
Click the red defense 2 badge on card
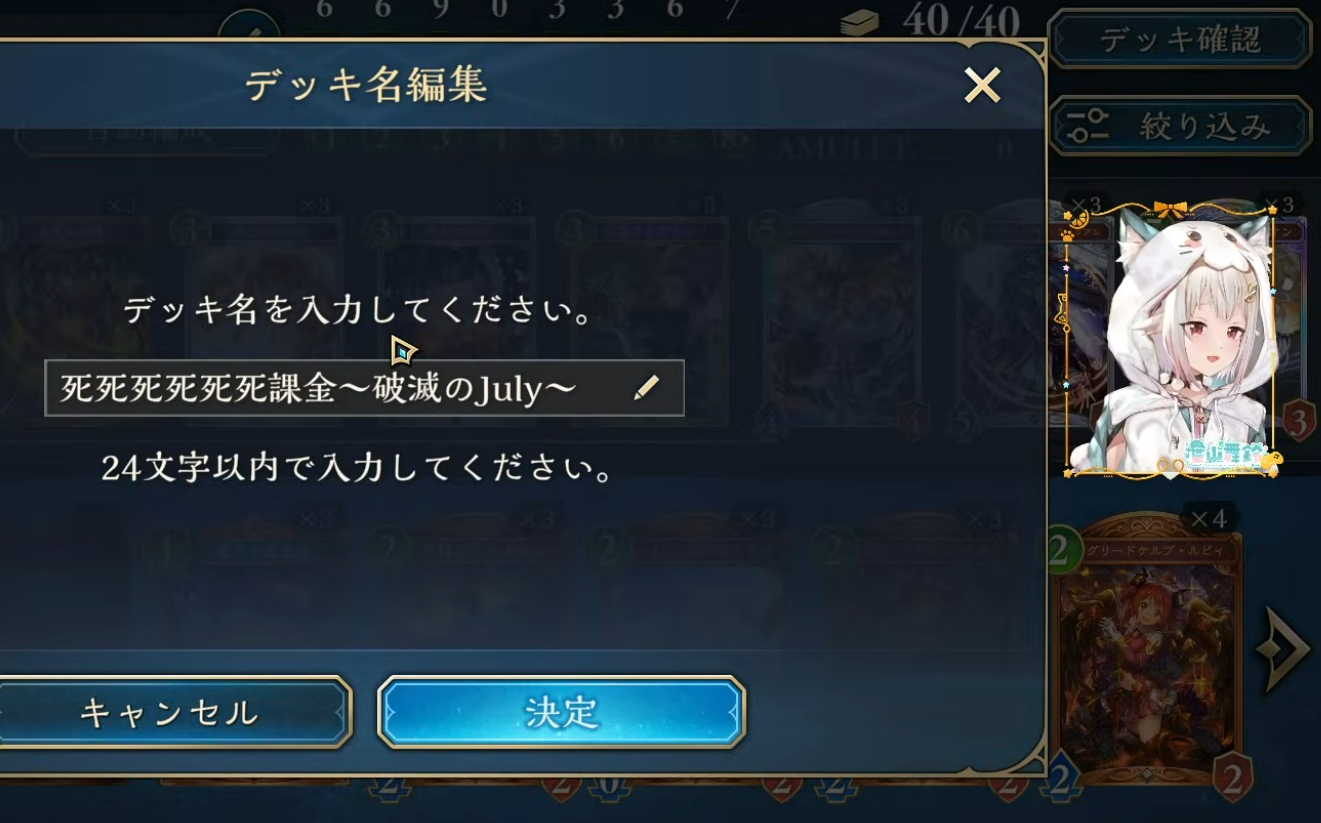1233,776
